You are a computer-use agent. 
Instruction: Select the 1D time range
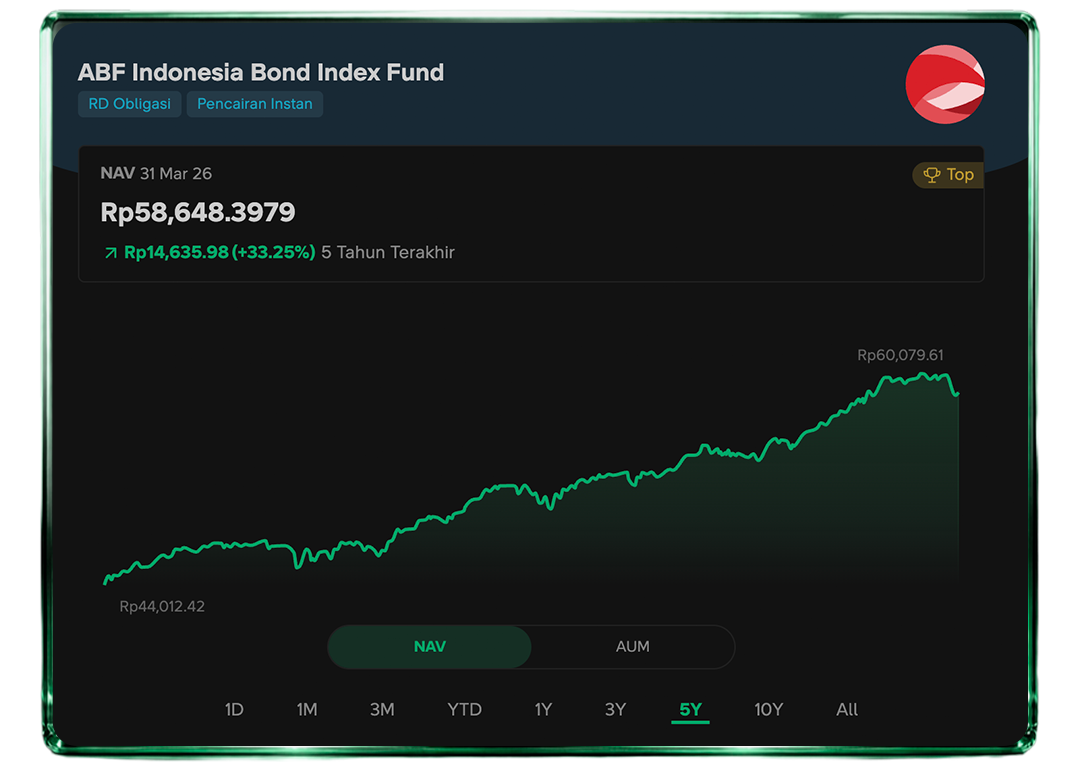tap(234, 710)
